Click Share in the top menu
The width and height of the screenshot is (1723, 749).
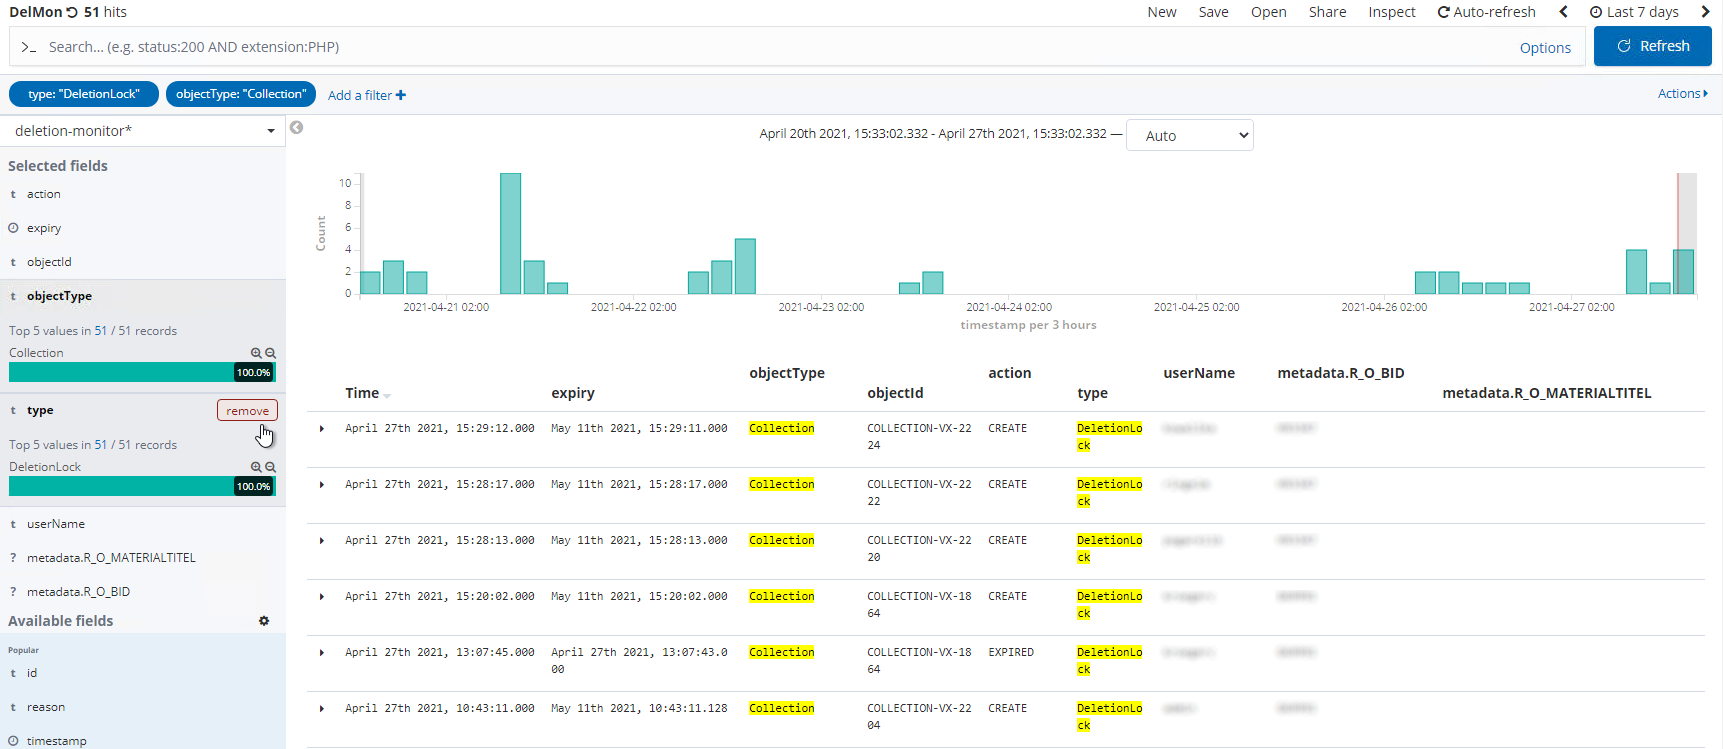1327,12
